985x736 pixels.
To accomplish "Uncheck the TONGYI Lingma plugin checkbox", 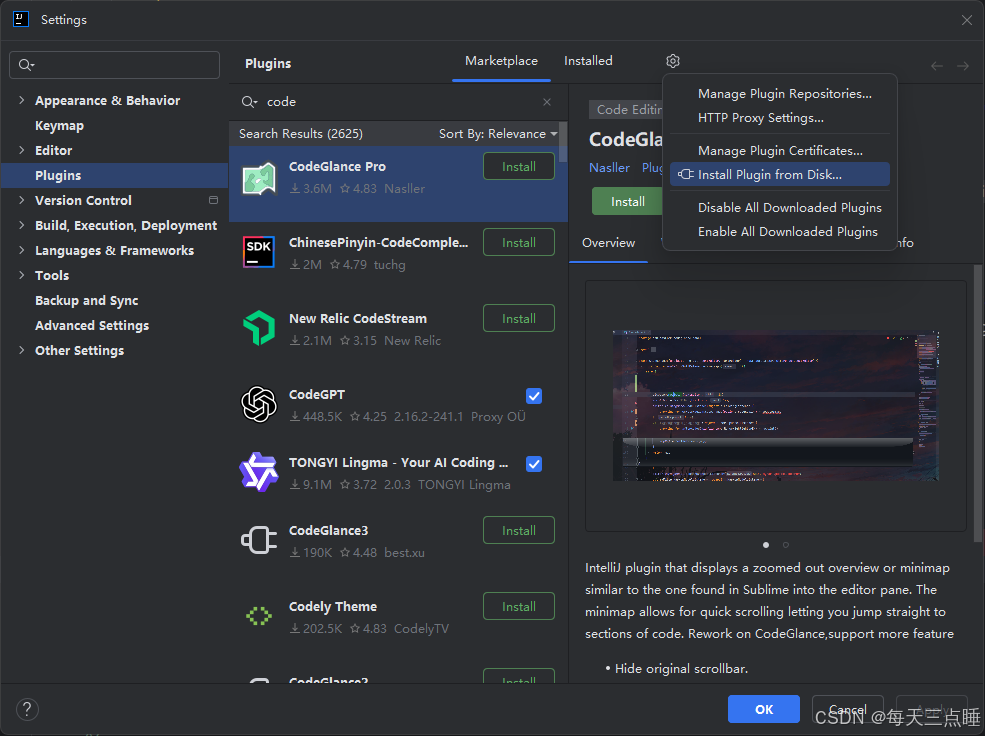I will click(534, 464).
